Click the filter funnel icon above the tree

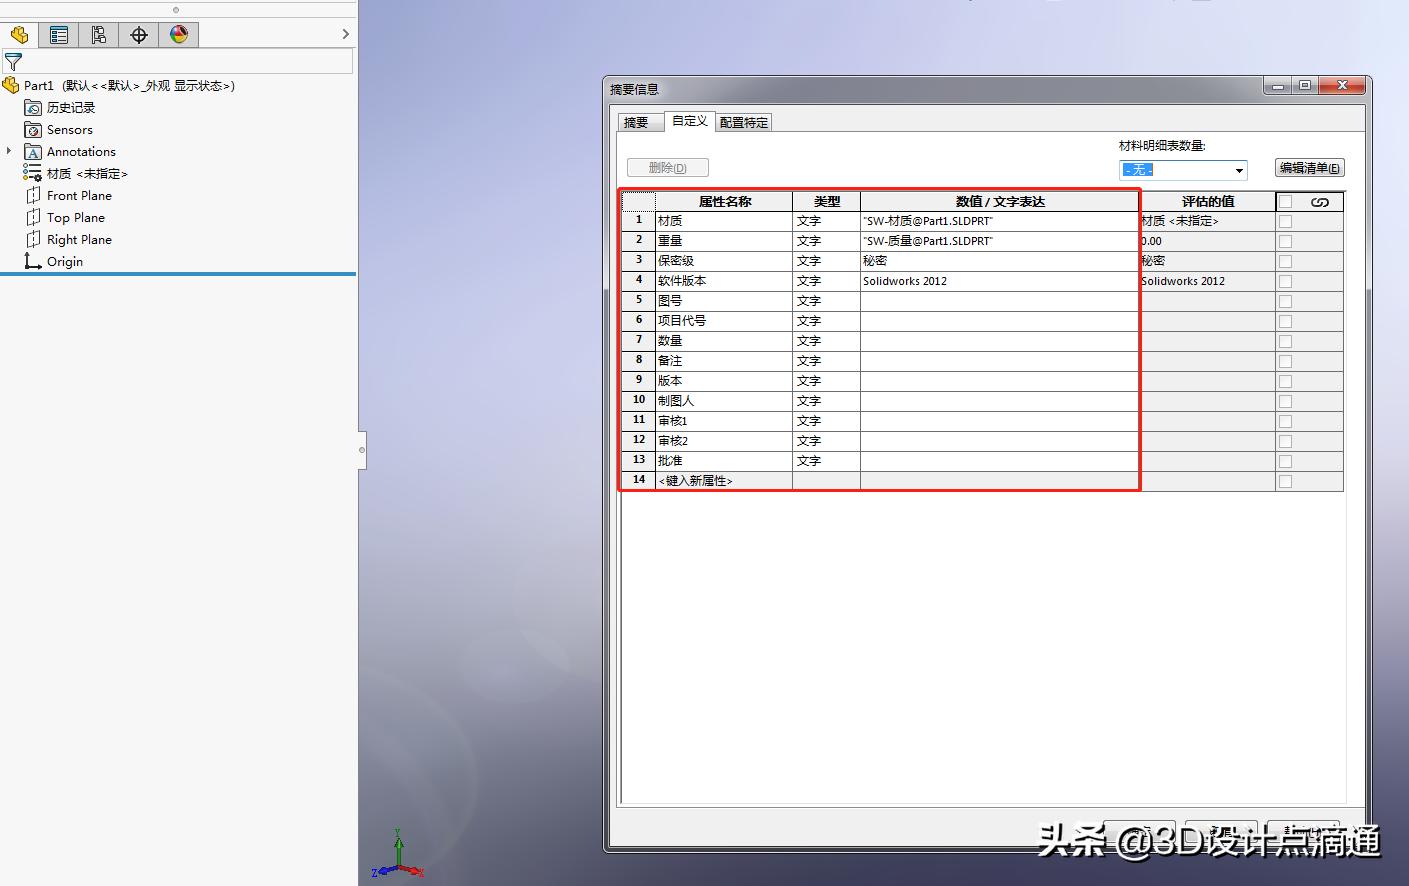(x=13, y=60)
